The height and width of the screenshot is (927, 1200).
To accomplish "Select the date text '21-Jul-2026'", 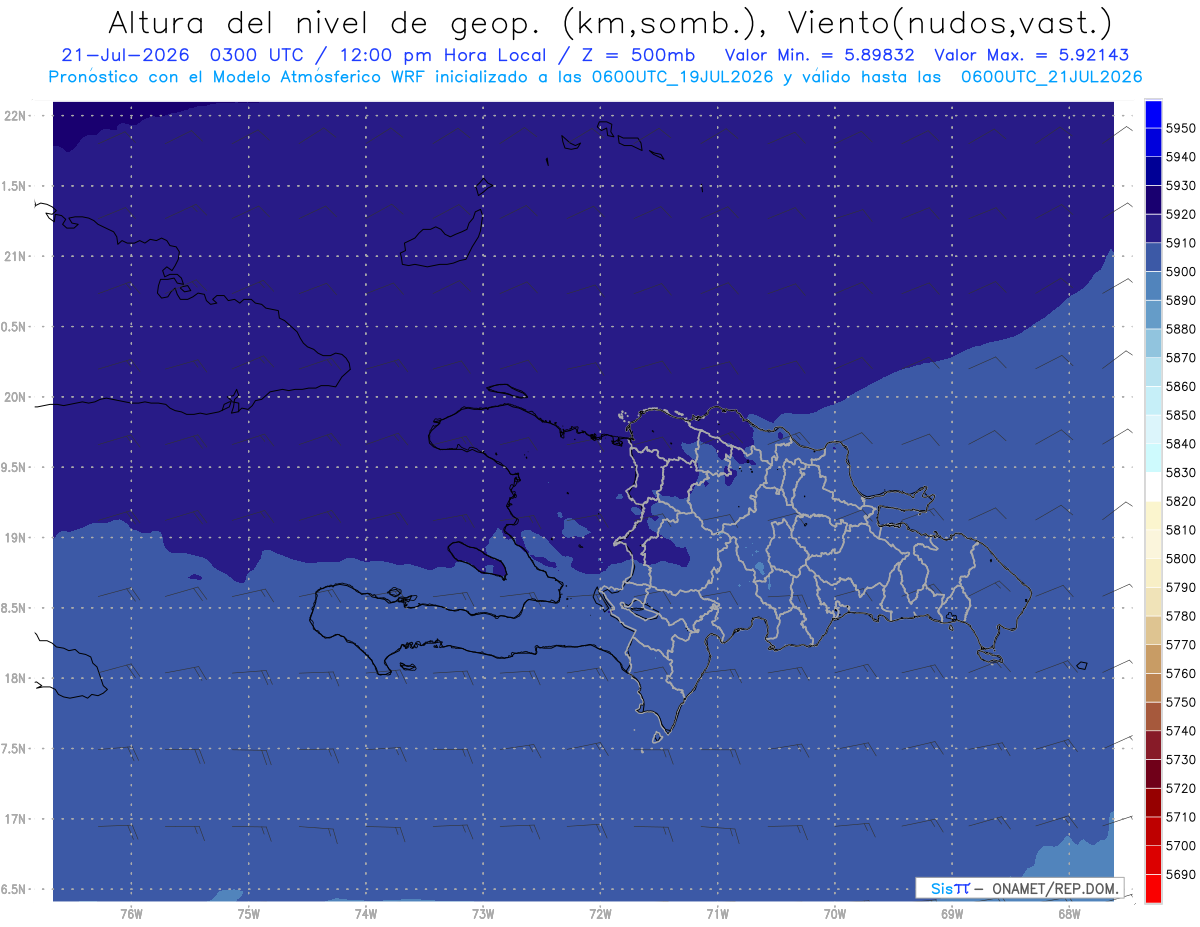I will (125, 56).
